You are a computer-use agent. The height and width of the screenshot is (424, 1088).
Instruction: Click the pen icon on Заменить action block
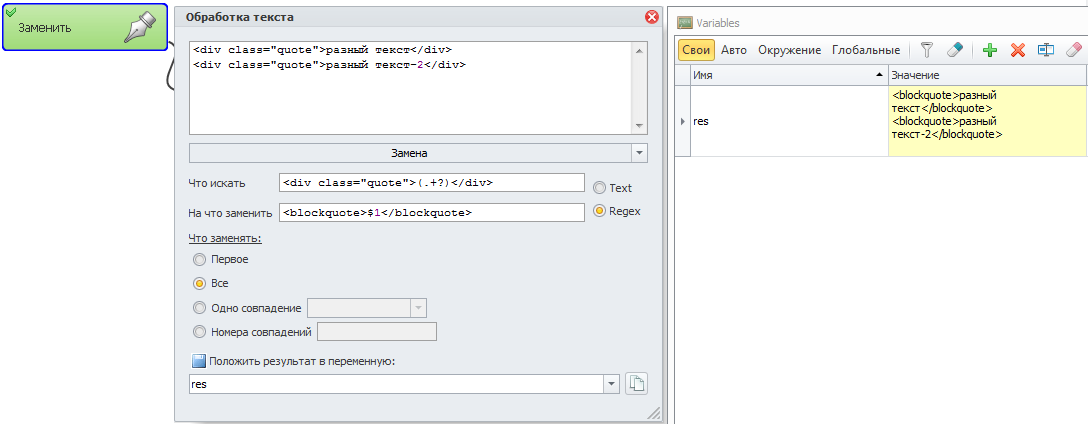click(142, 27)
